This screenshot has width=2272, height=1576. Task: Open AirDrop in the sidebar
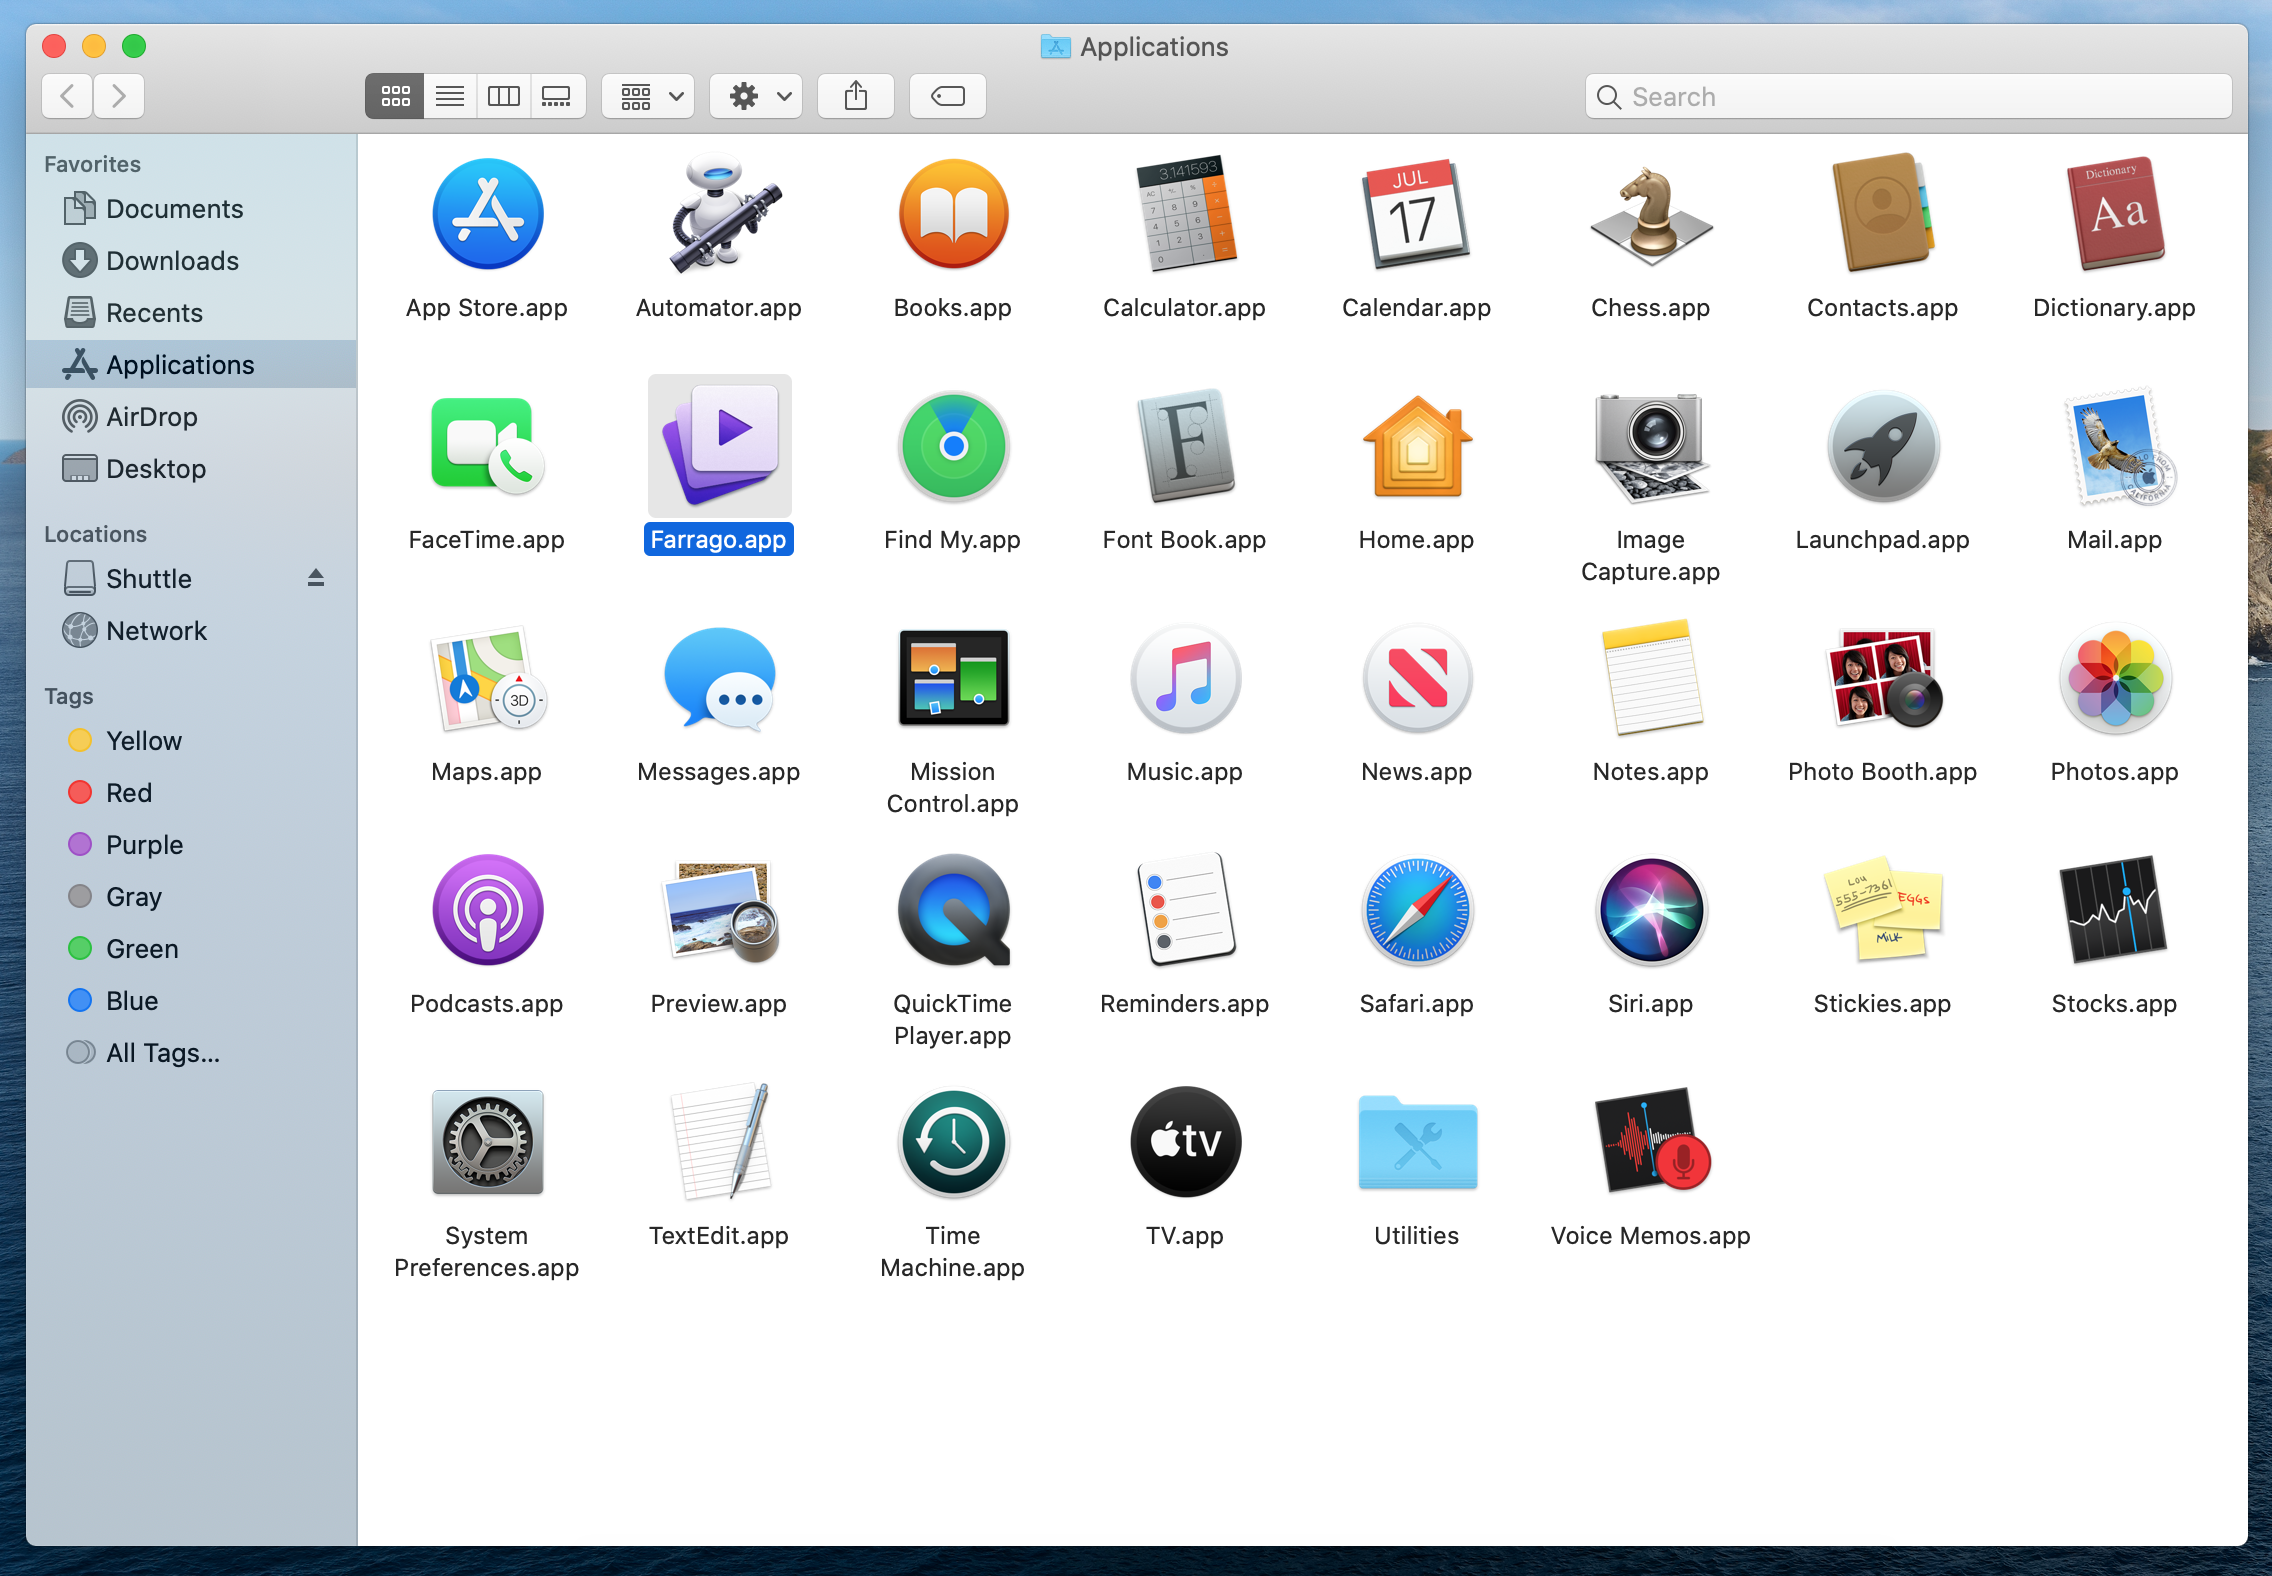point(191,417)
